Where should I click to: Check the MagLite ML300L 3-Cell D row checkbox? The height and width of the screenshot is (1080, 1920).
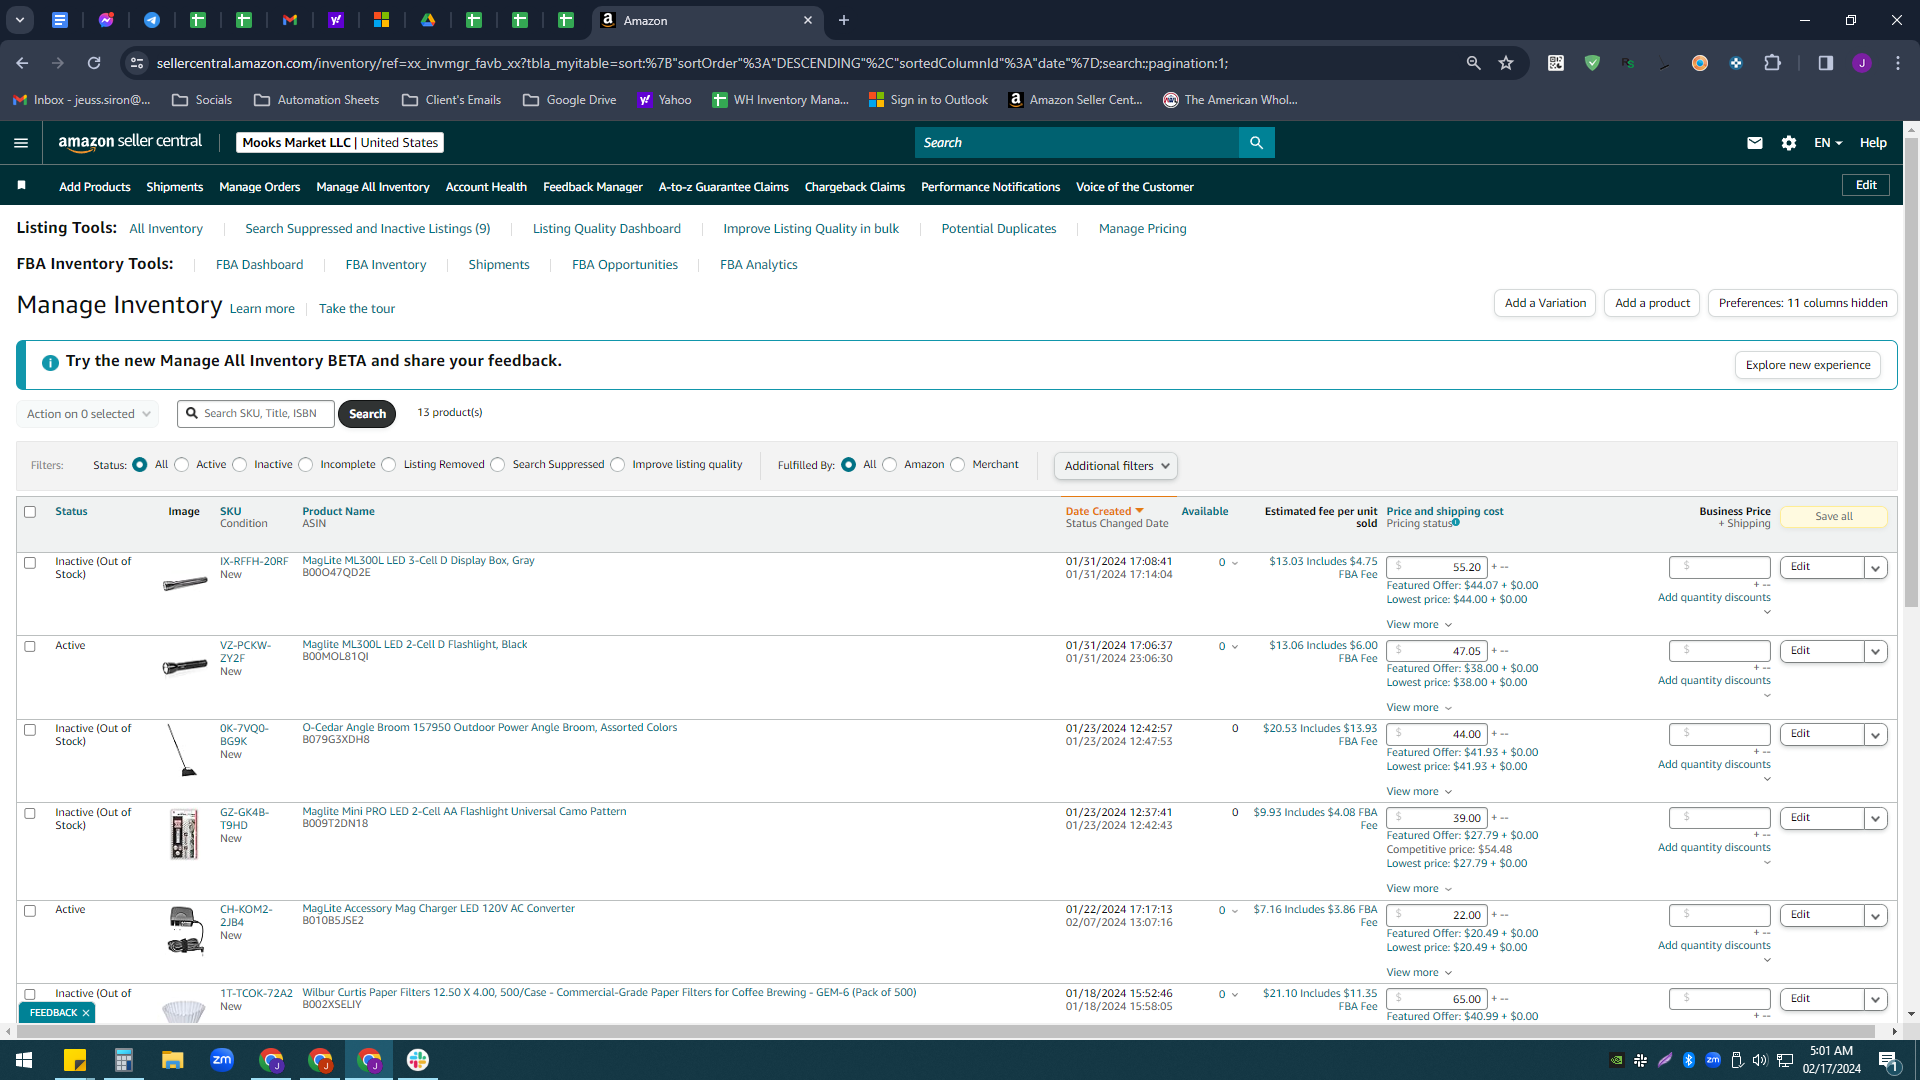[30, 563]
